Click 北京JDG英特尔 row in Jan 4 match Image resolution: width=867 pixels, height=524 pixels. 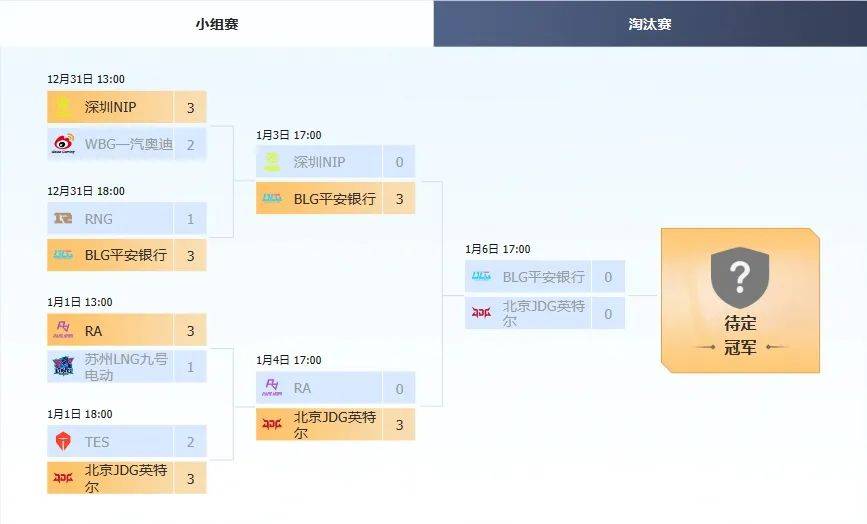pyautogui.click(x=336, y=424)
